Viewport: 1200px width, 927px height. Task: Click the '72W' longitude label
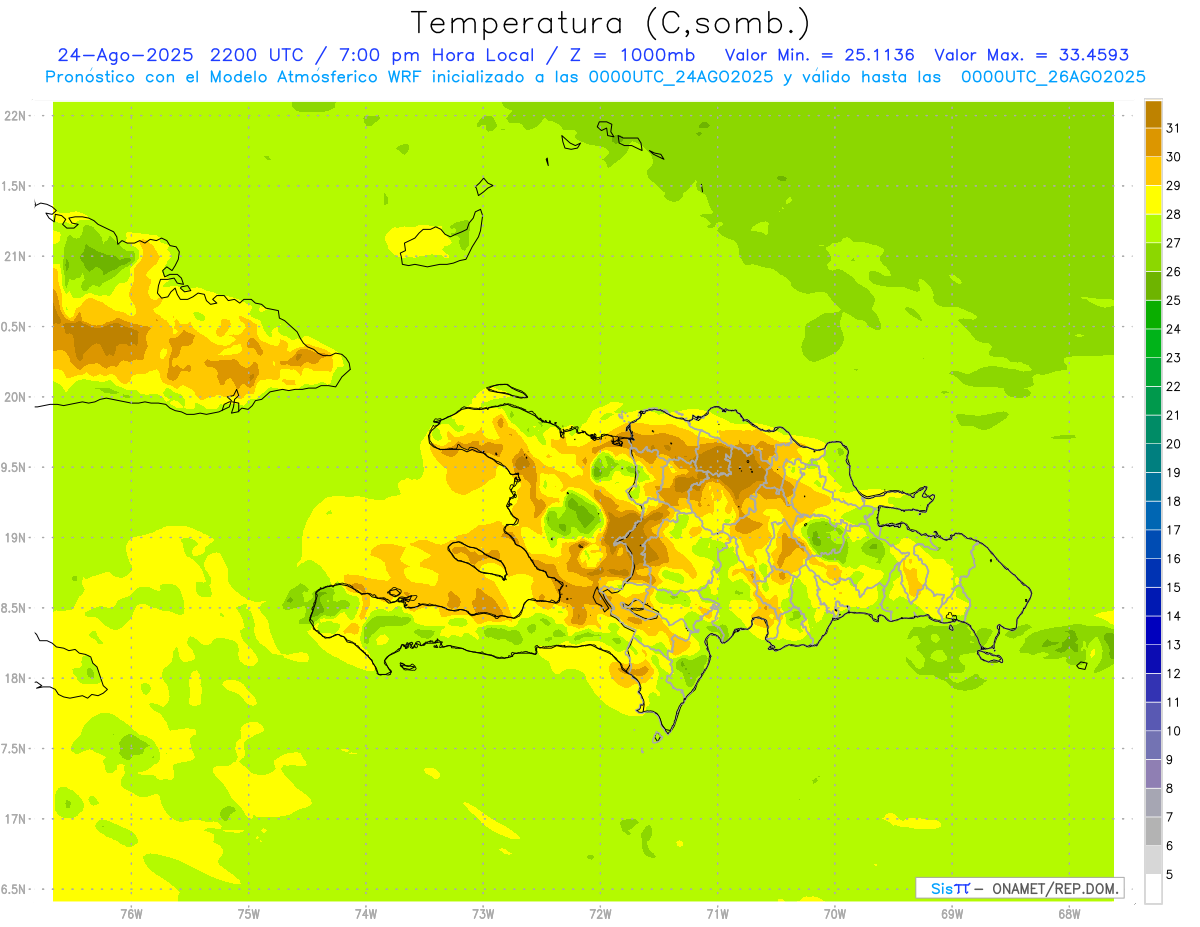tap(600, 914)
